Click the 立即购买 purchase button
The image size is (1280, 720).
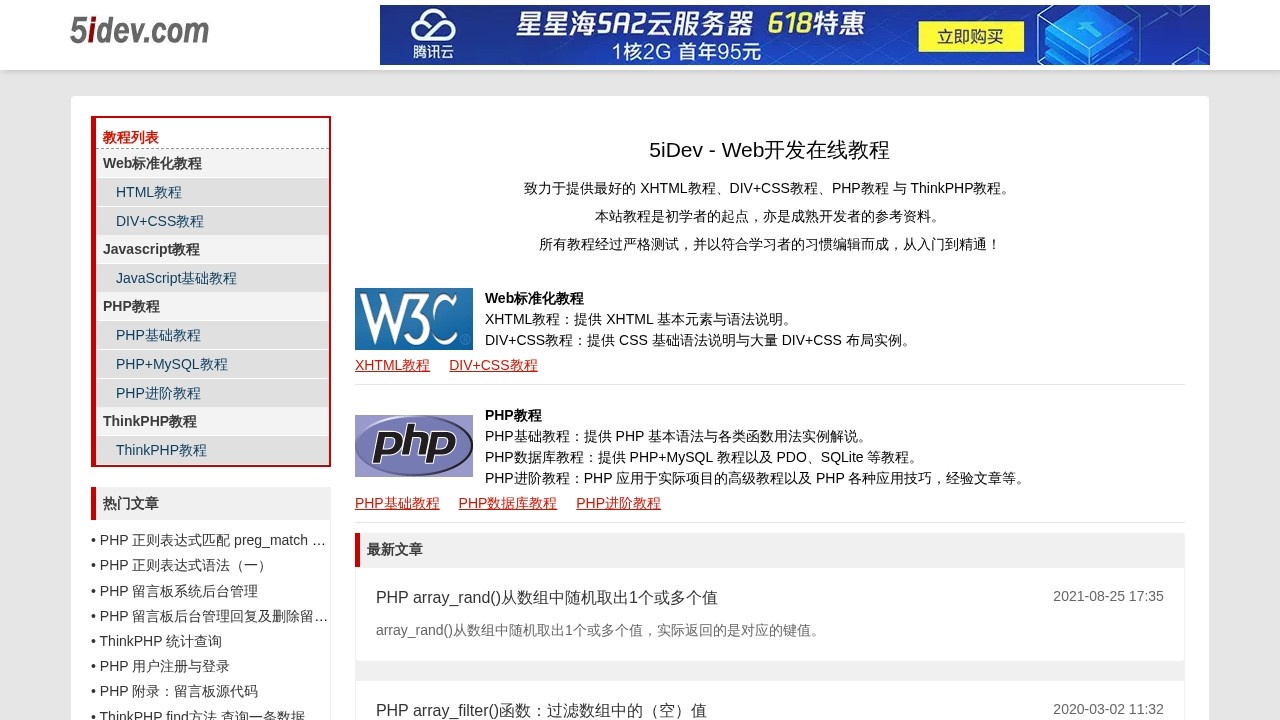(x=971, y=36)
